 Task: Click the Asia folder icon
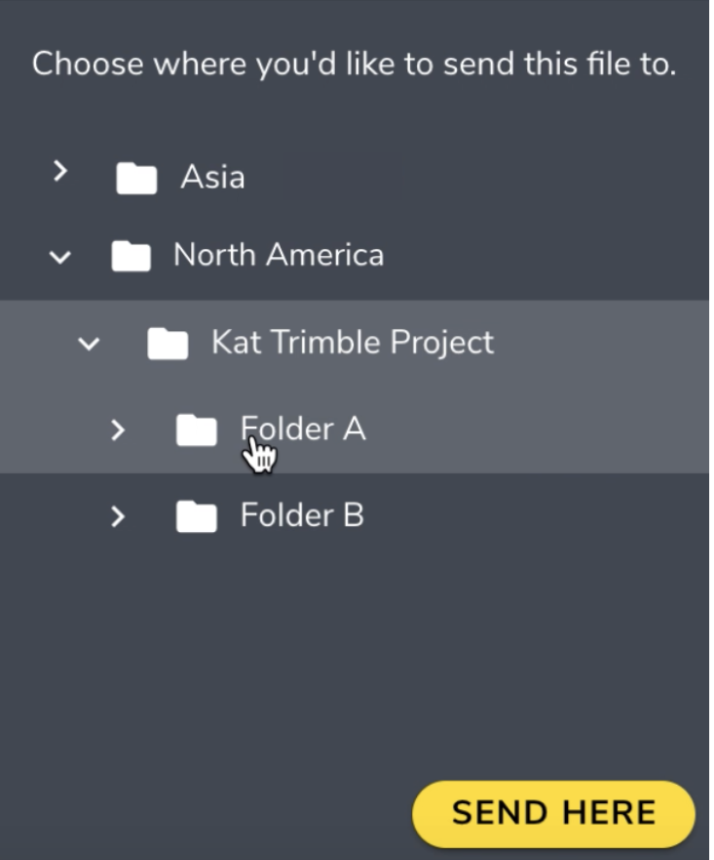136,178
